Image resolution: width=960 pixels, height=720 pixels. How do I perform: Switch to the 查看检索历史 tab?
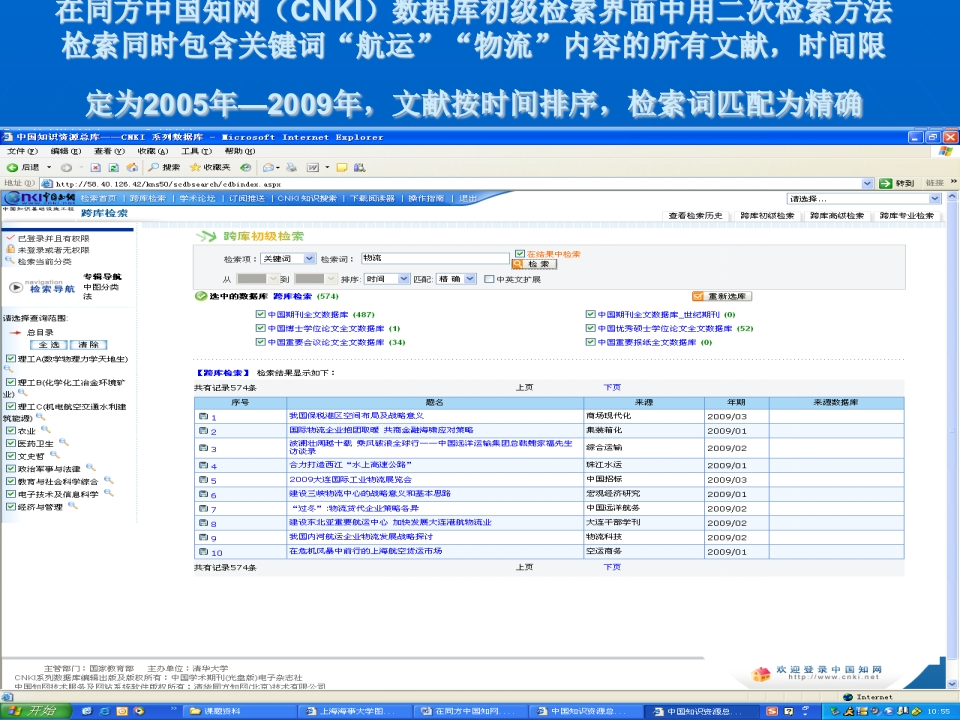[x=696, y=216]
